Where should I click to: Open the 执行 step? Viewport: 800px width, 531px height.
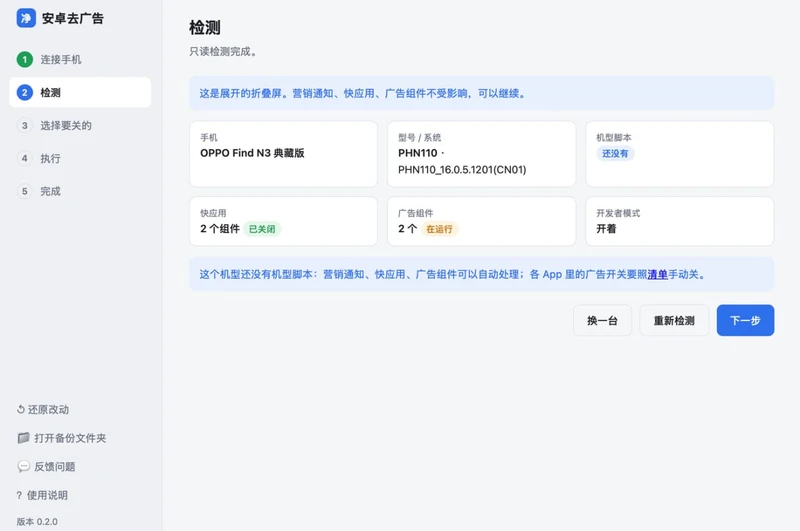coord(80,158)
